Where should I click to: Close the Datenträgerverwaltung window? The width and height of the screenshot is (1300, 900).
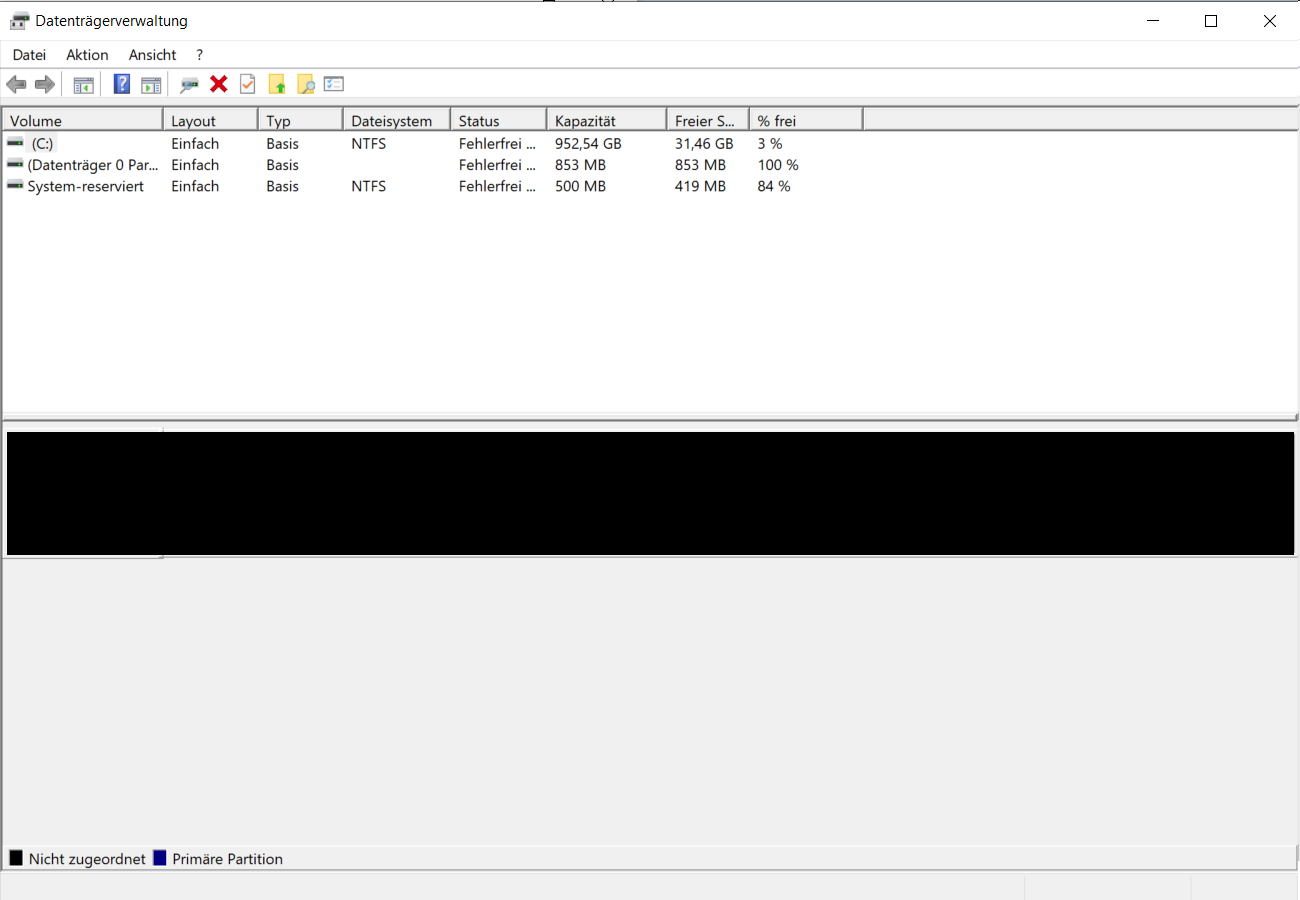(x=1270, y=21)
